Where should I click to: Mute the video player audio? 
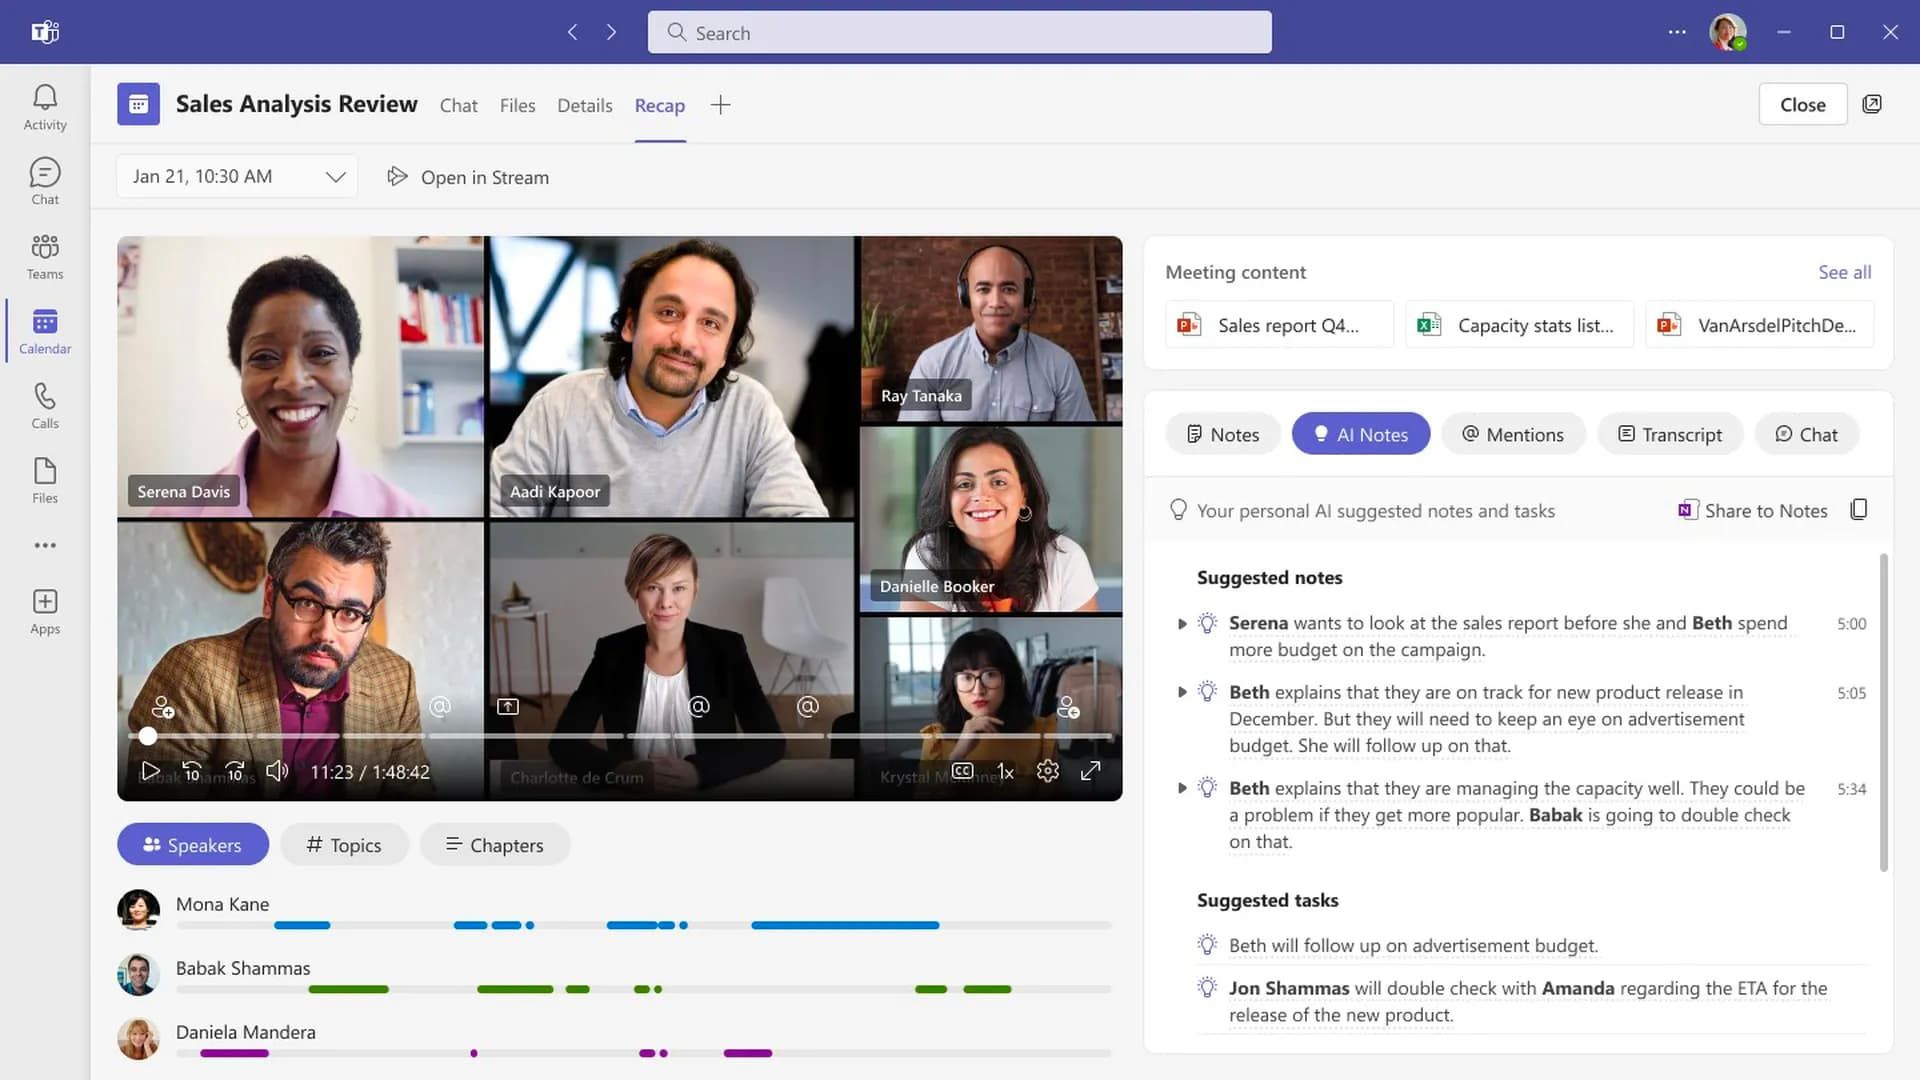[277, 771]
